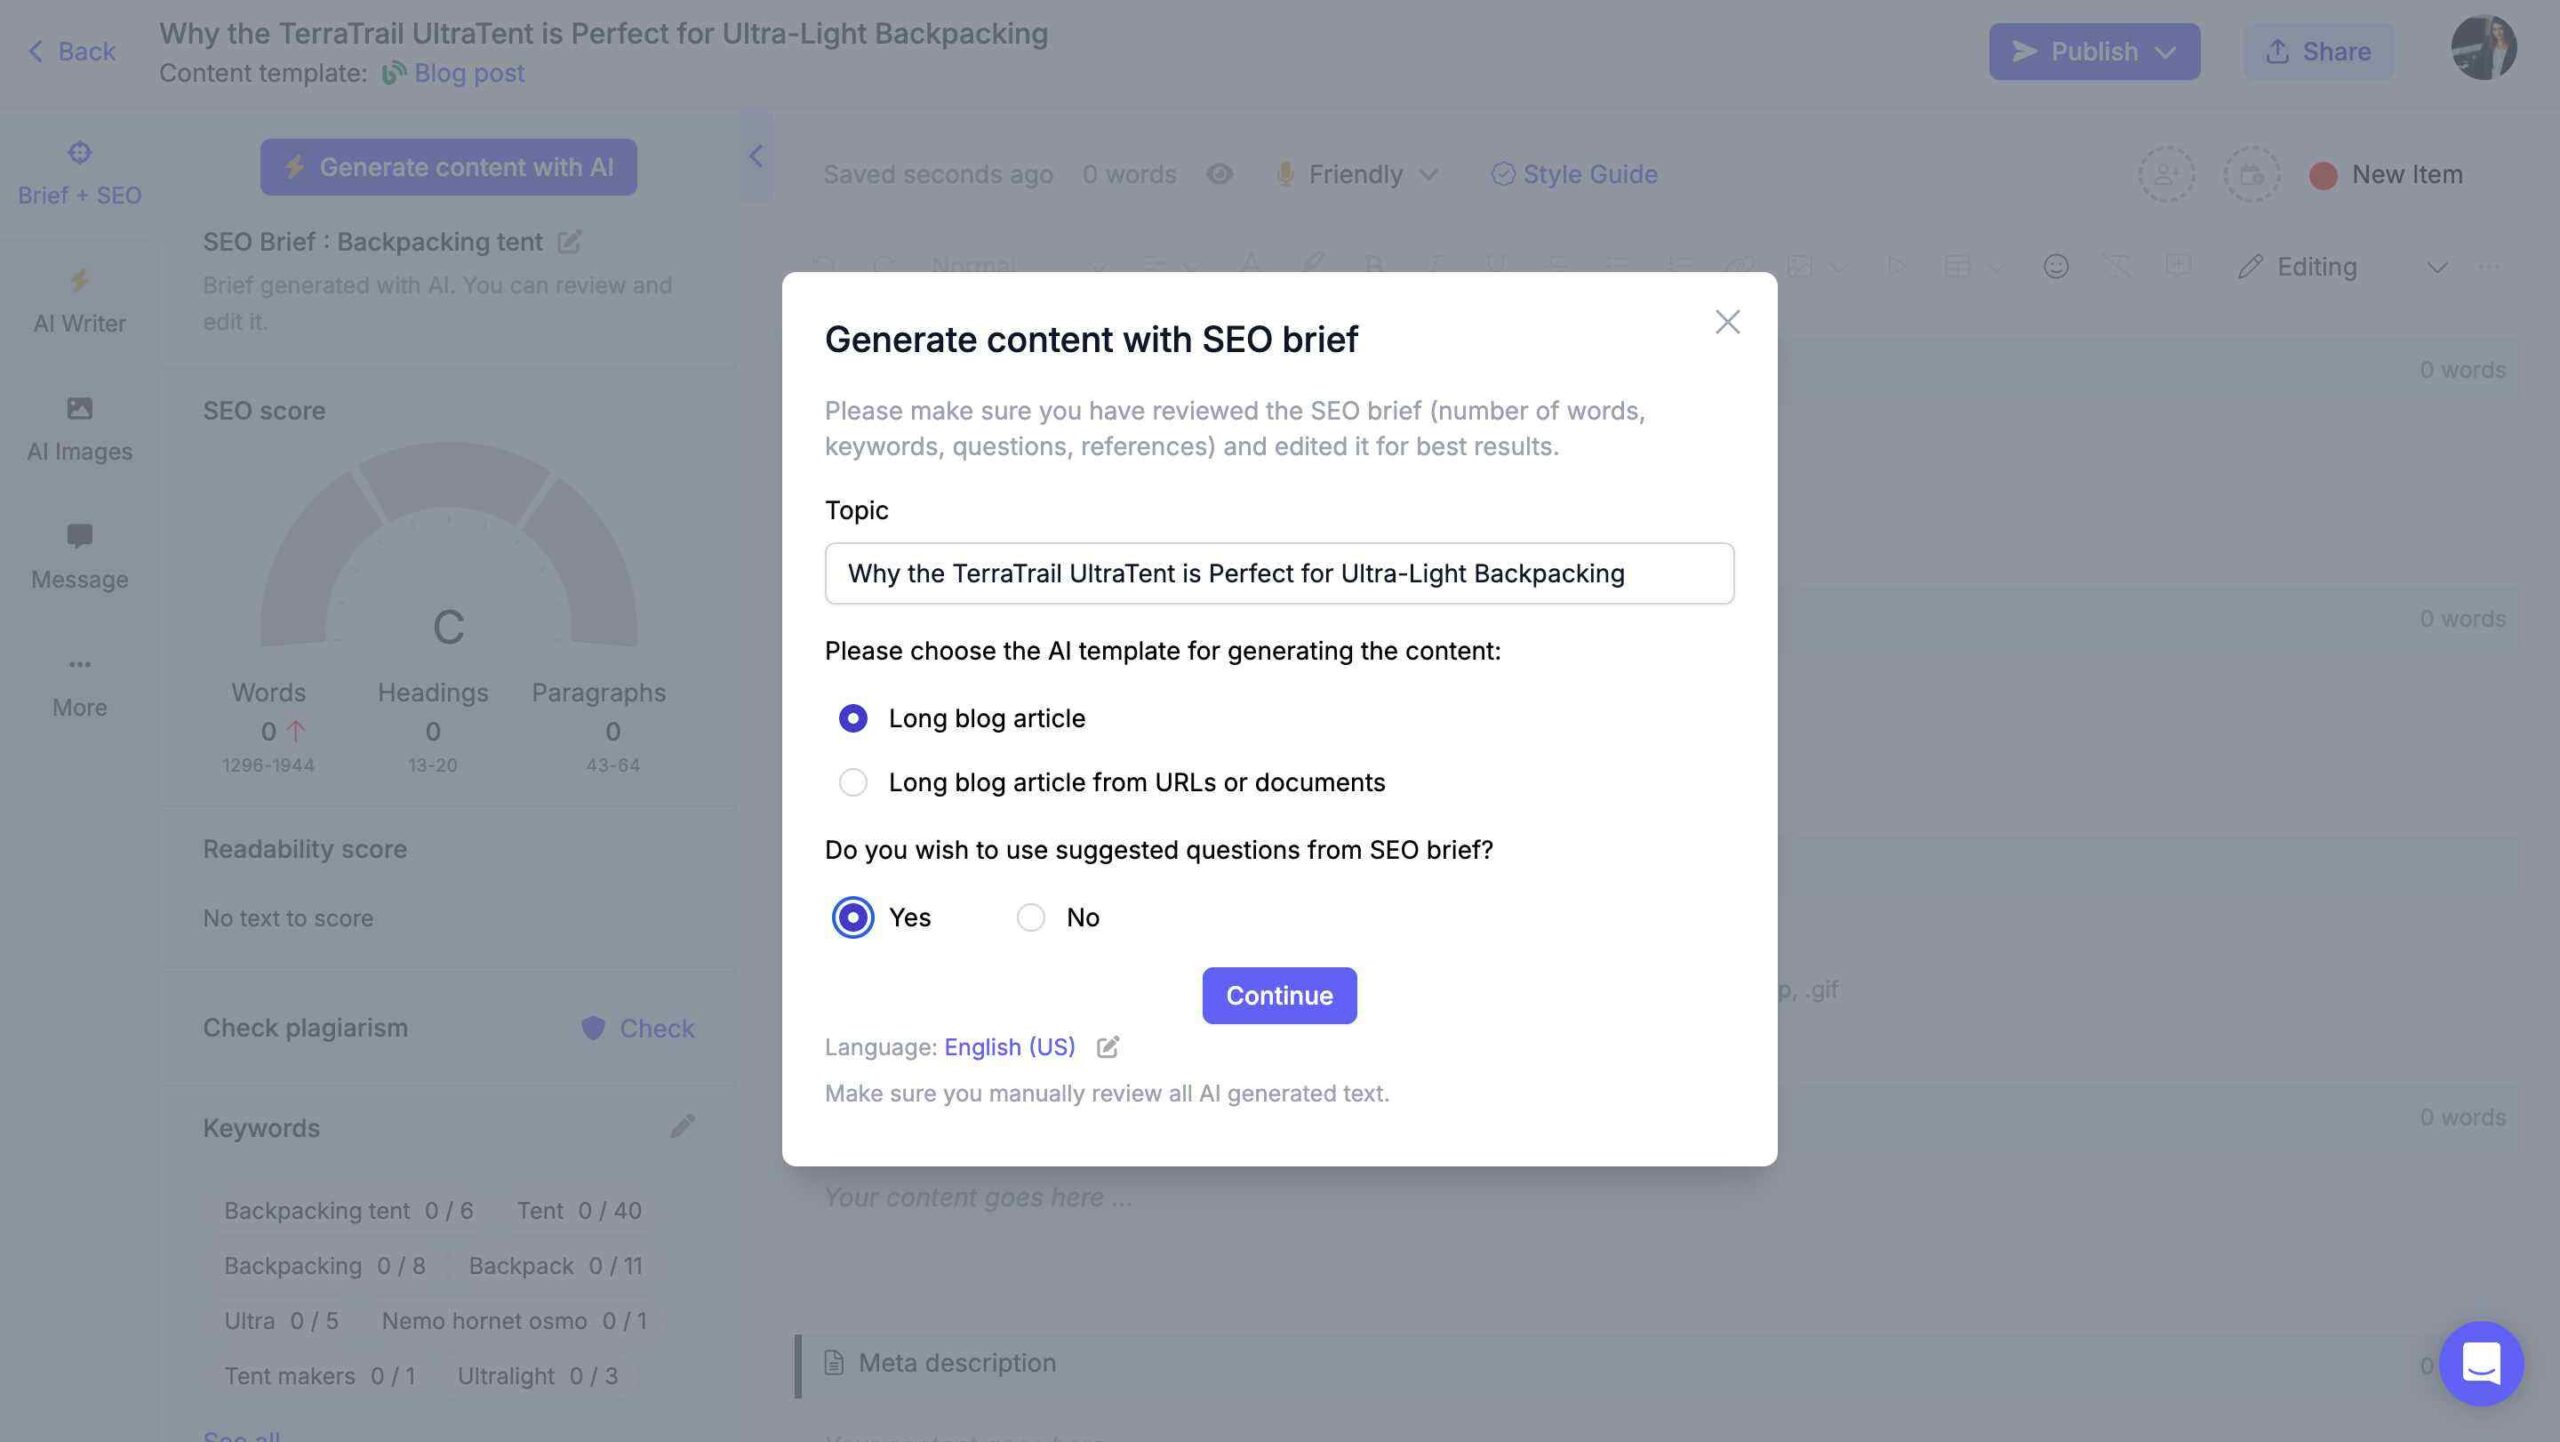Open the Normal text style dropdown
2560x1442 pixels.
pos(1018,266)
